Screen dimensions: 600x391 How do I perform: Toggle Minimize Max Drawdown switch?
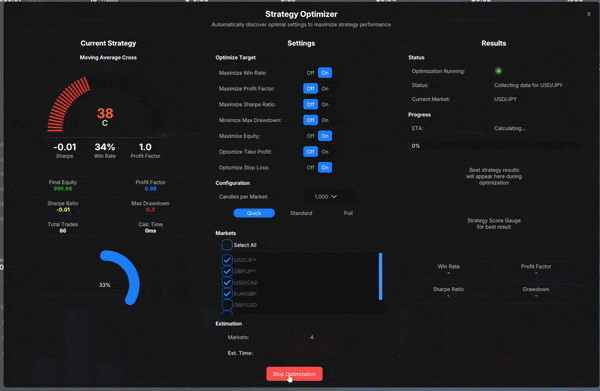318,120
